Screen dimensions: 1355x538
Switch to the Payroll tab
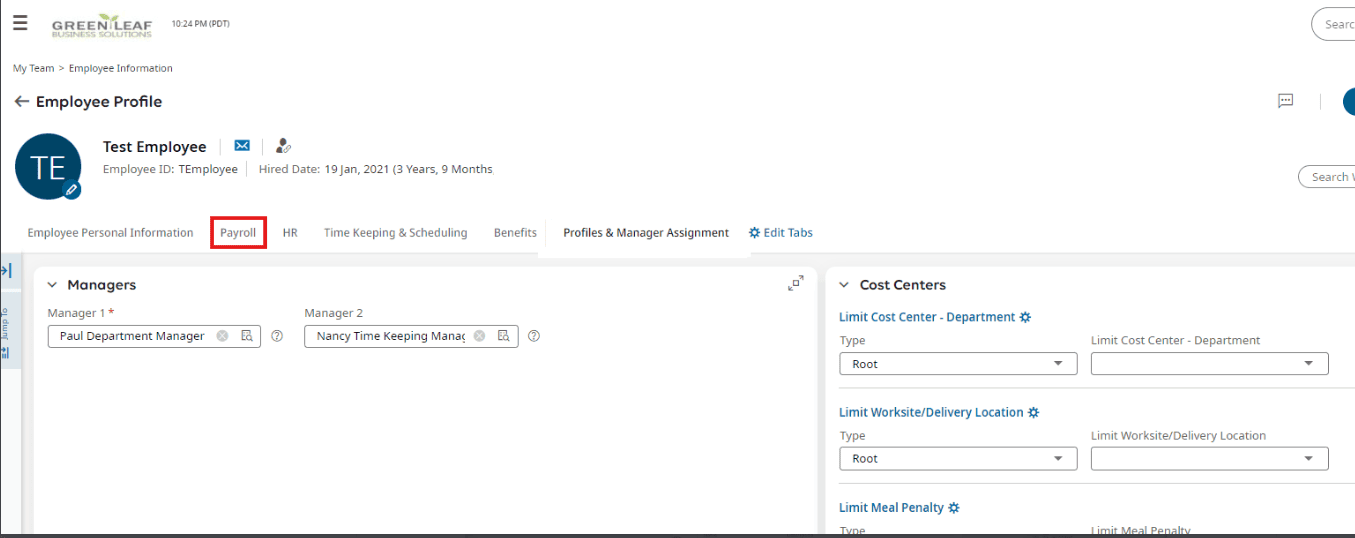click(x=238, y=233)
